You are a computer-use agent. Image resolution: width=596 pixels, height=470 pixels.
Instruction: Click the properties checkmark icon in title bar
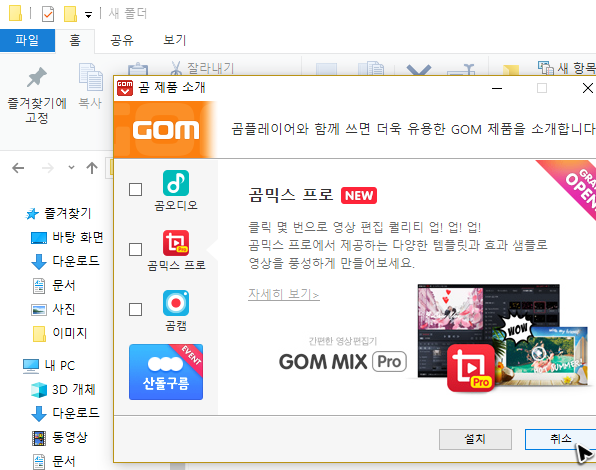point(48,14)
